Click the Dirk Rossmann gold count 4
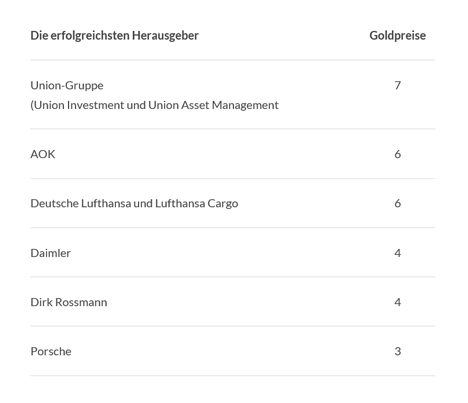Screen dimensions: 468x403 (x=397, y=302)
